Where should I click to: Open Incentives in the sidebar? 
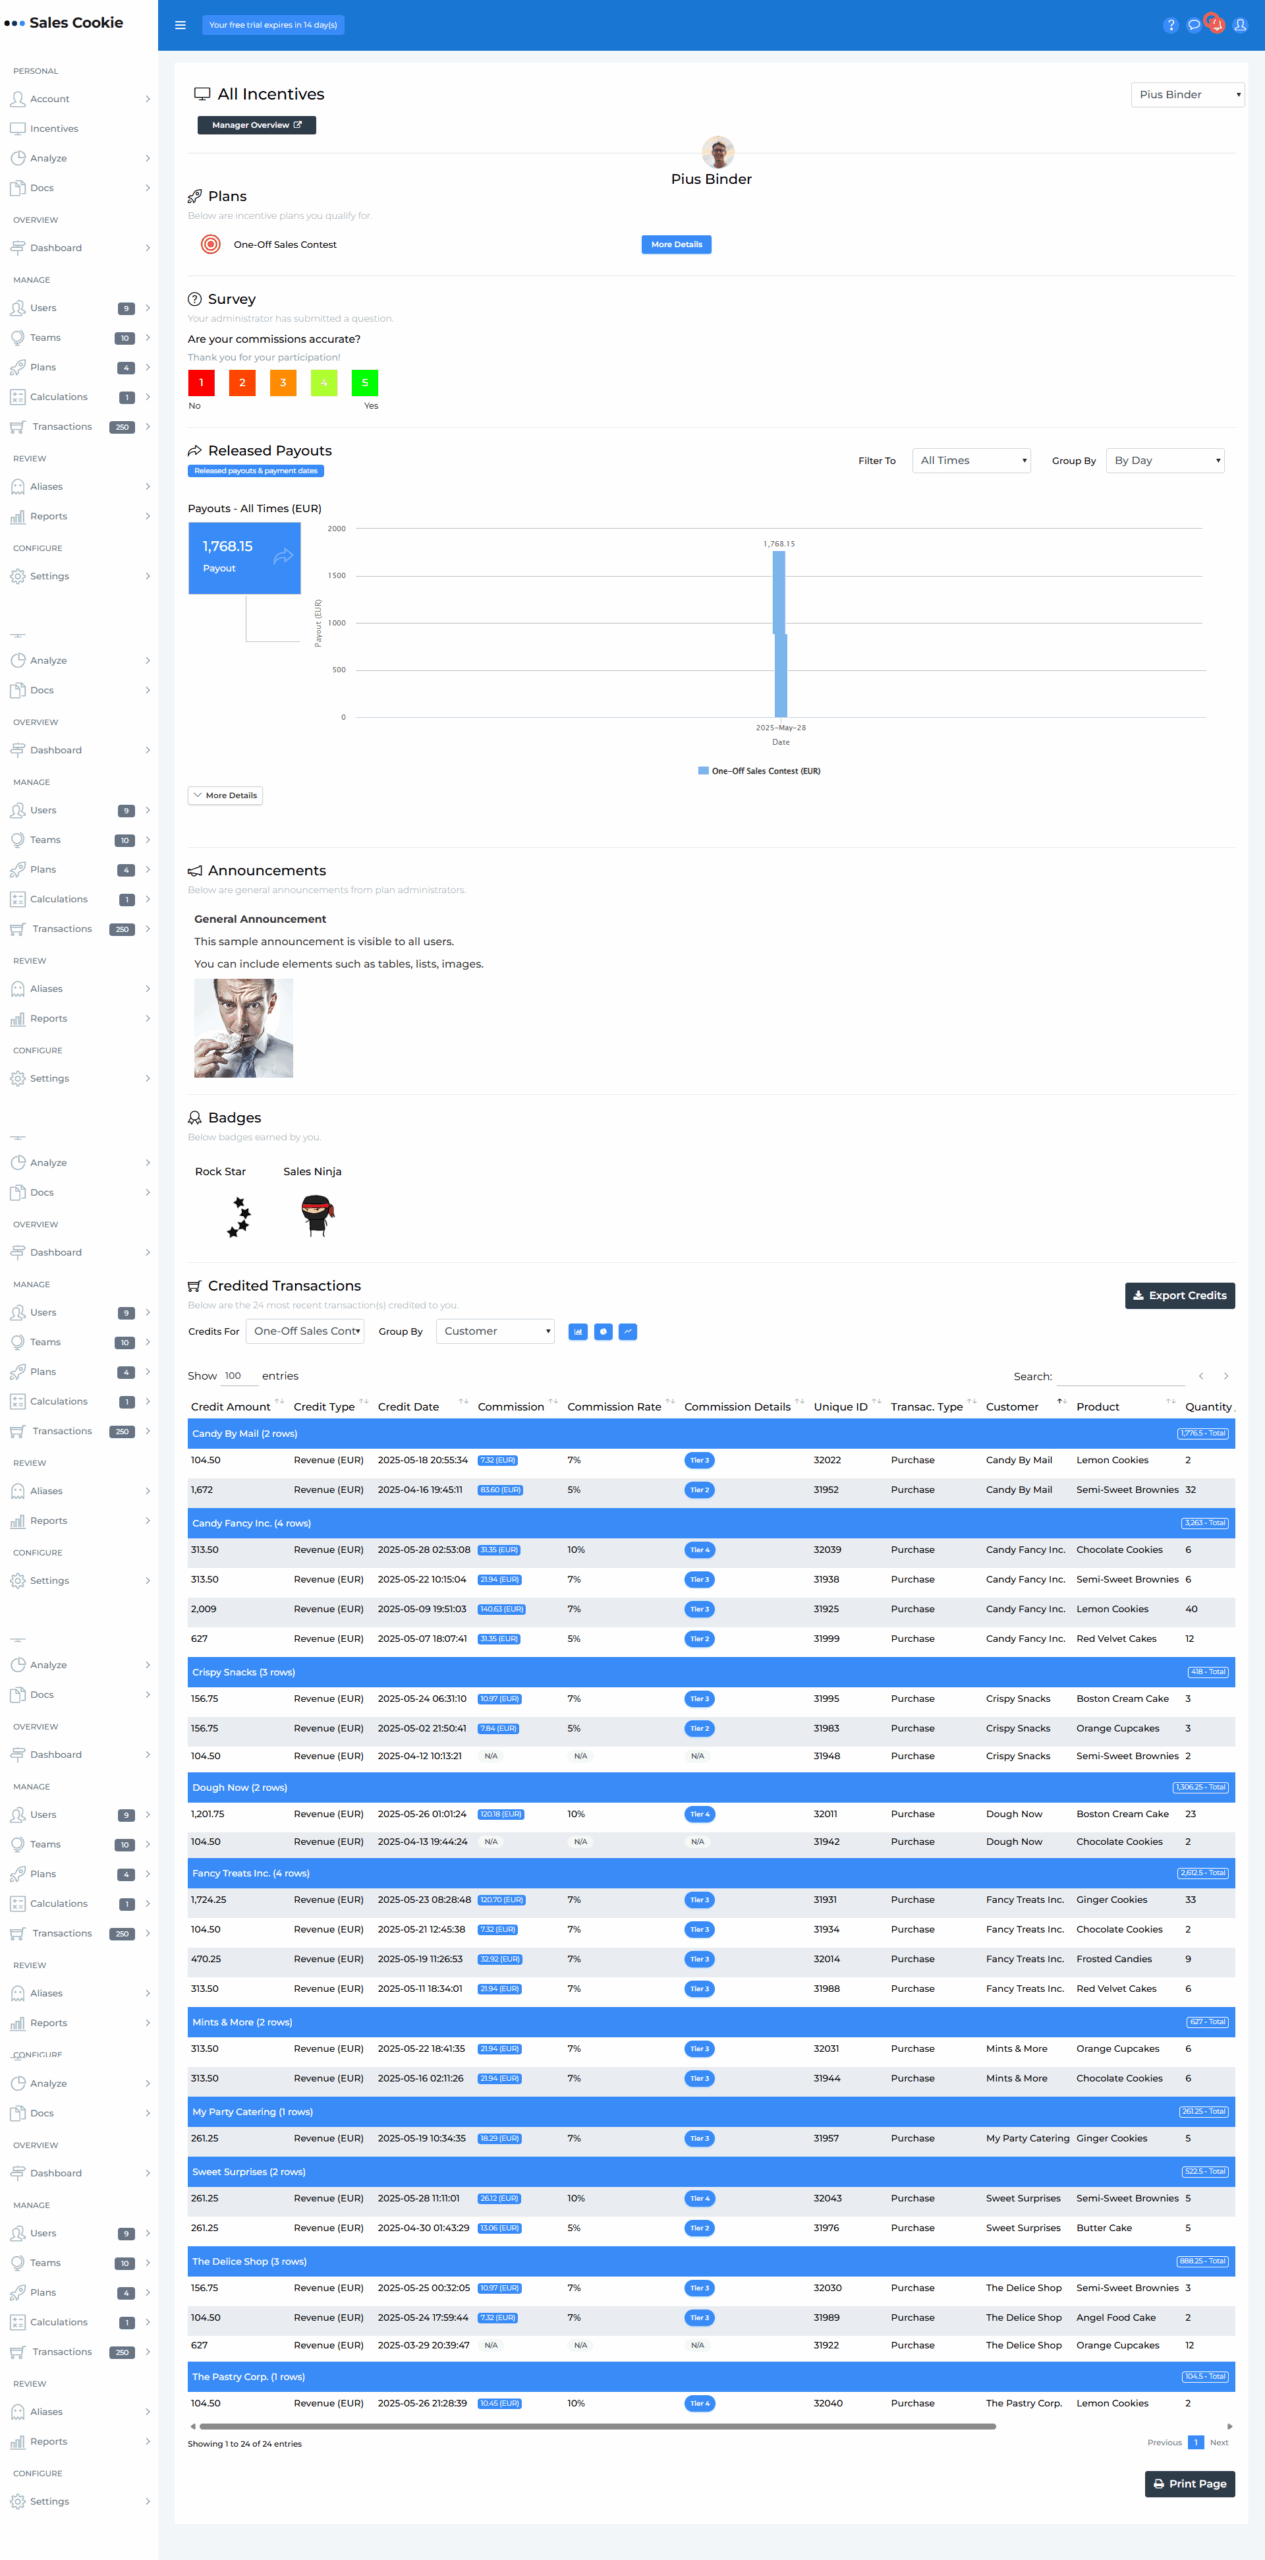click(x=54, y=129)
